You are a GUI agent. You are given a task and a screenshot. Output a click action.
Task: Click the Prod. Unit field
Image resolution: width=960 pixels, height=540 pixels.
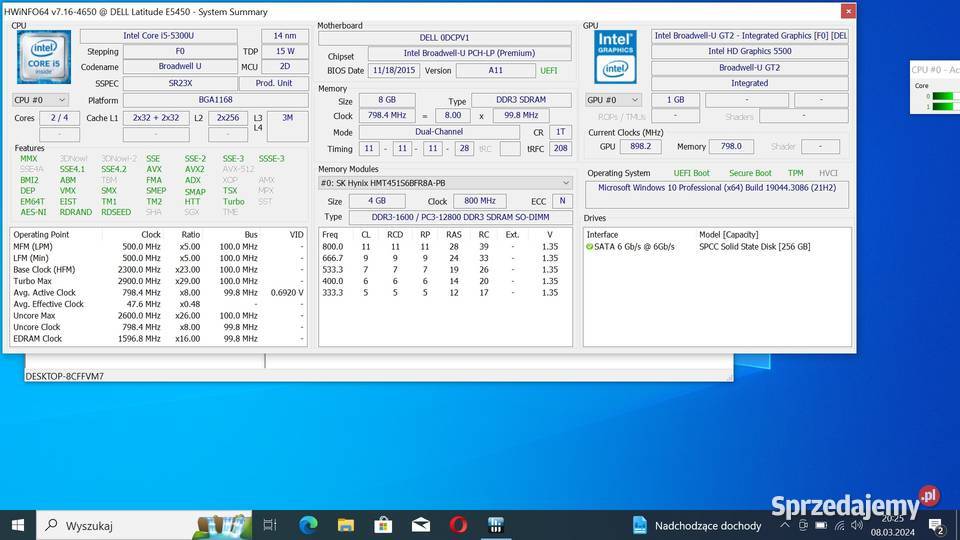(274, 83)
